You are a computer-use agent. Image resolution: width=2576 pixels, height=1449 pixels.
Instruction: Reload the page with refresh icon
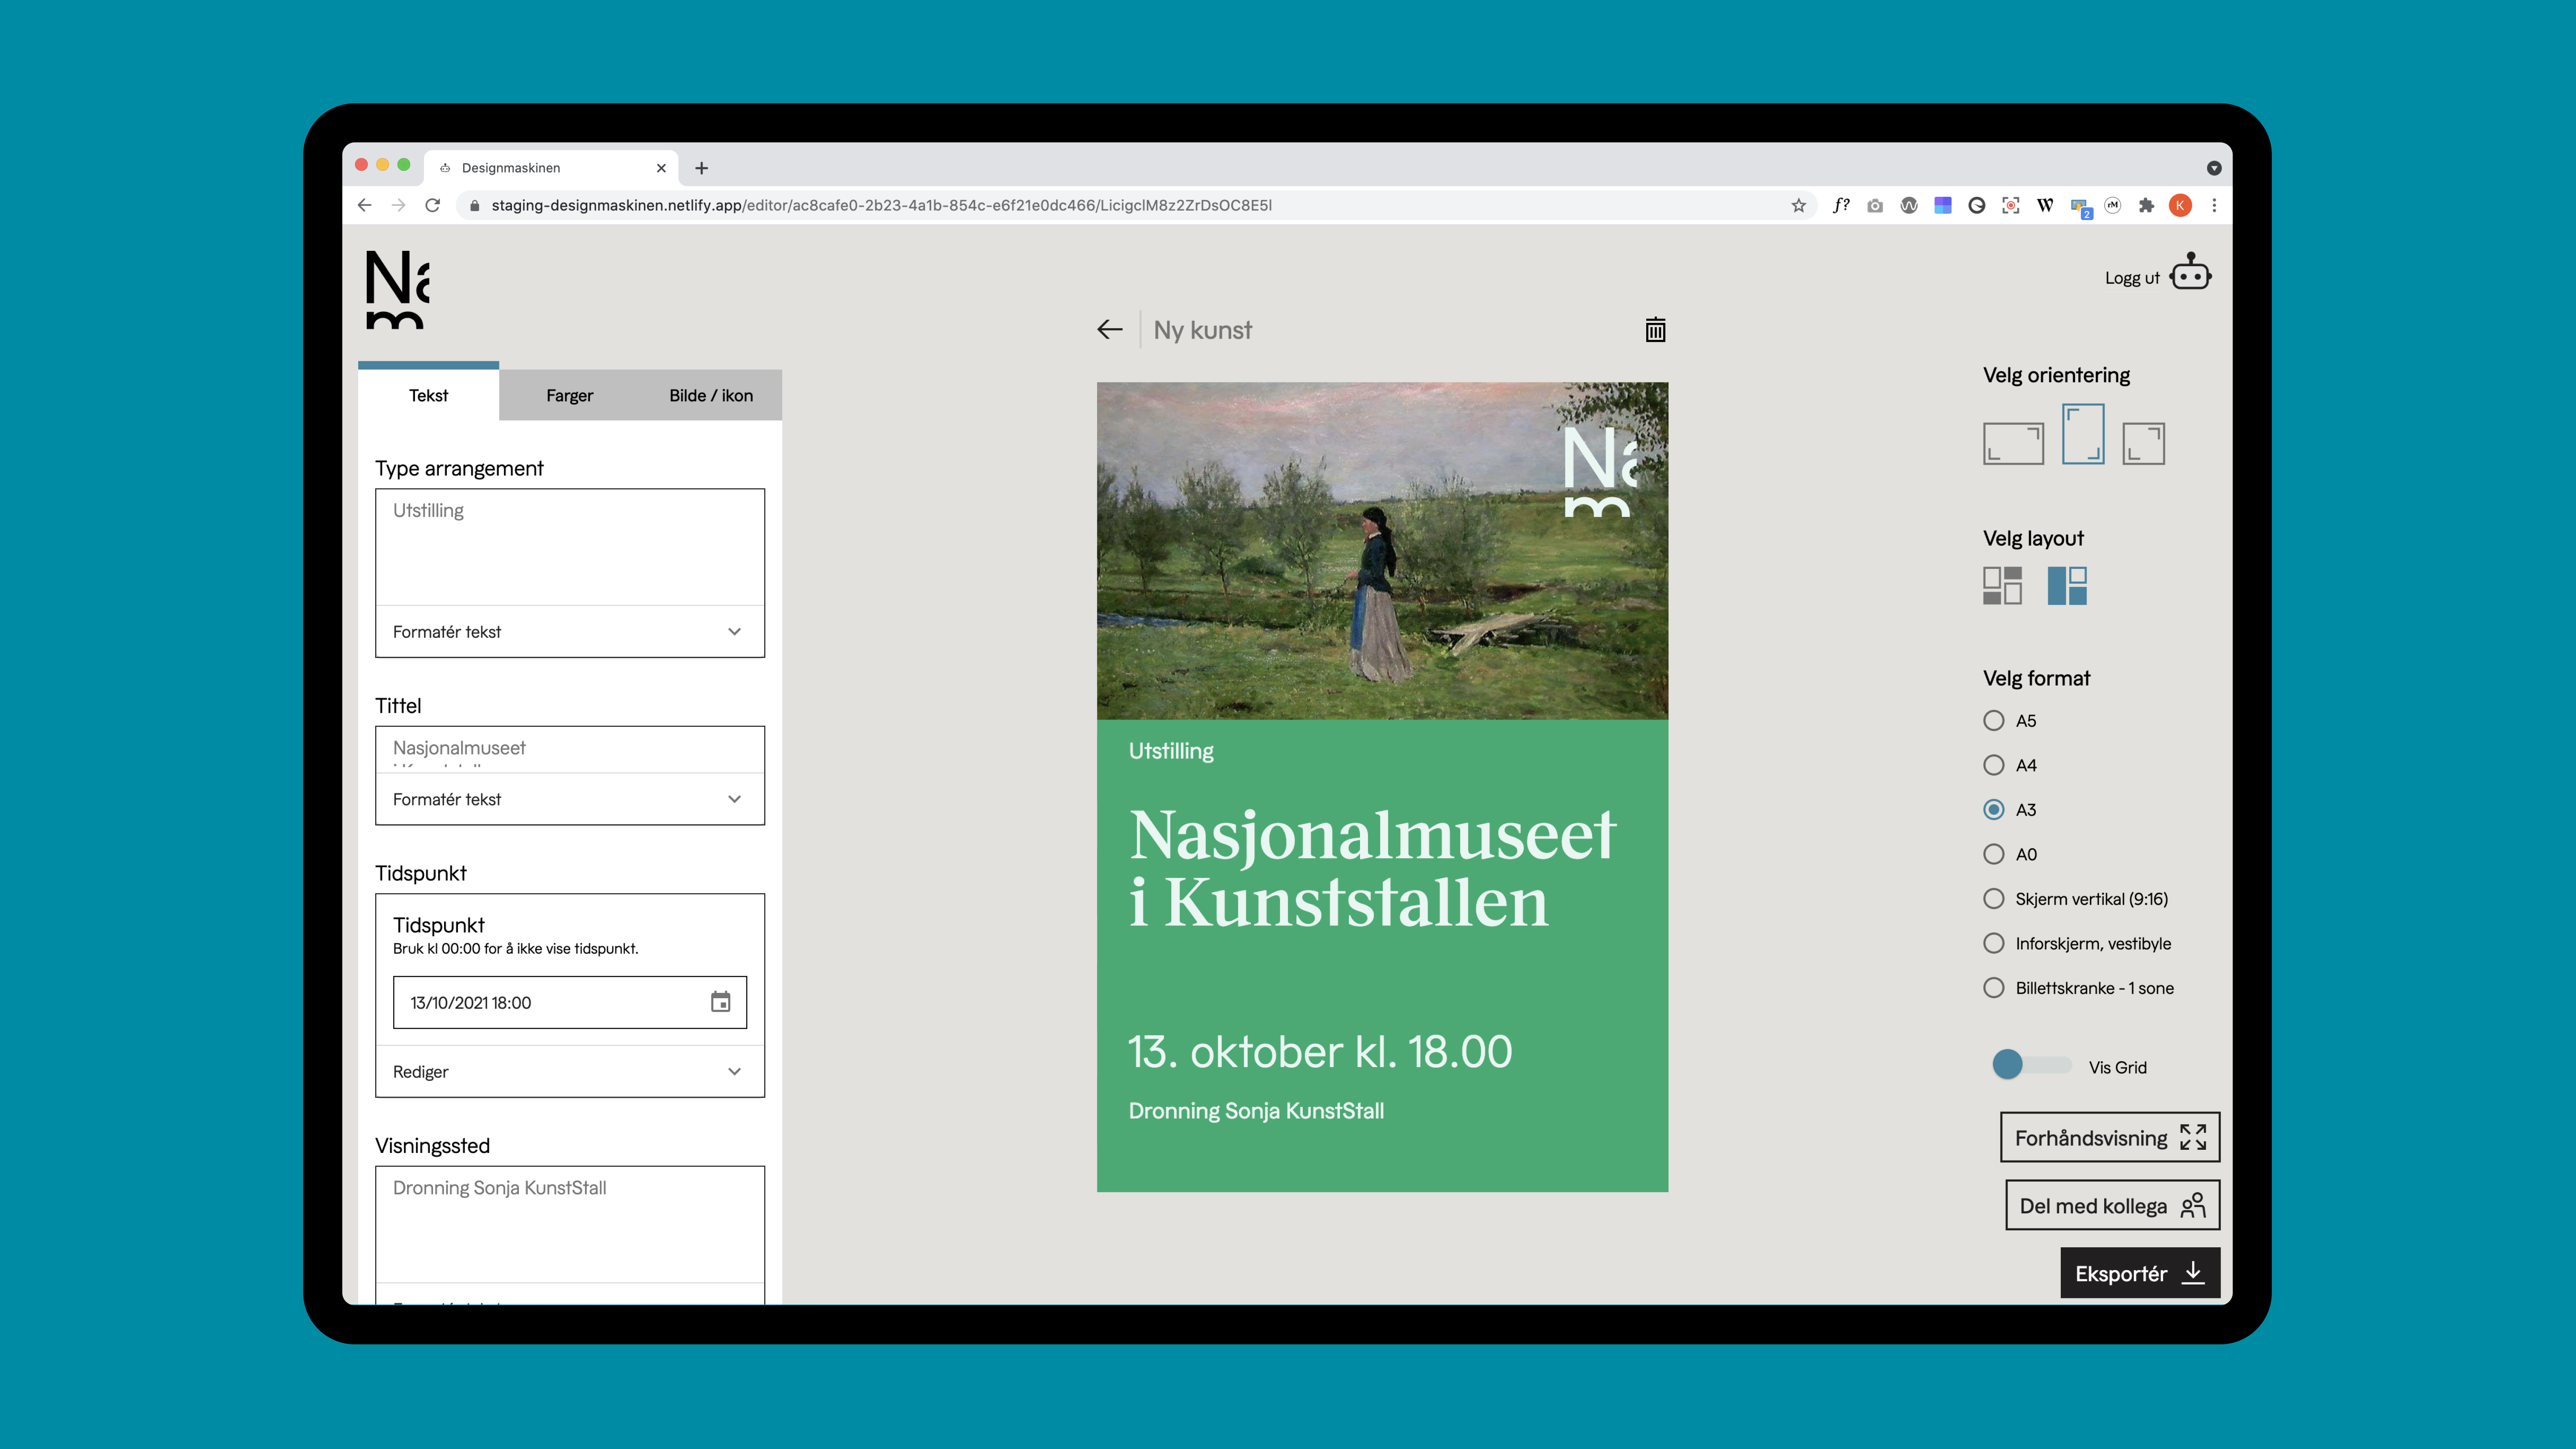click(x=432, y=205)
